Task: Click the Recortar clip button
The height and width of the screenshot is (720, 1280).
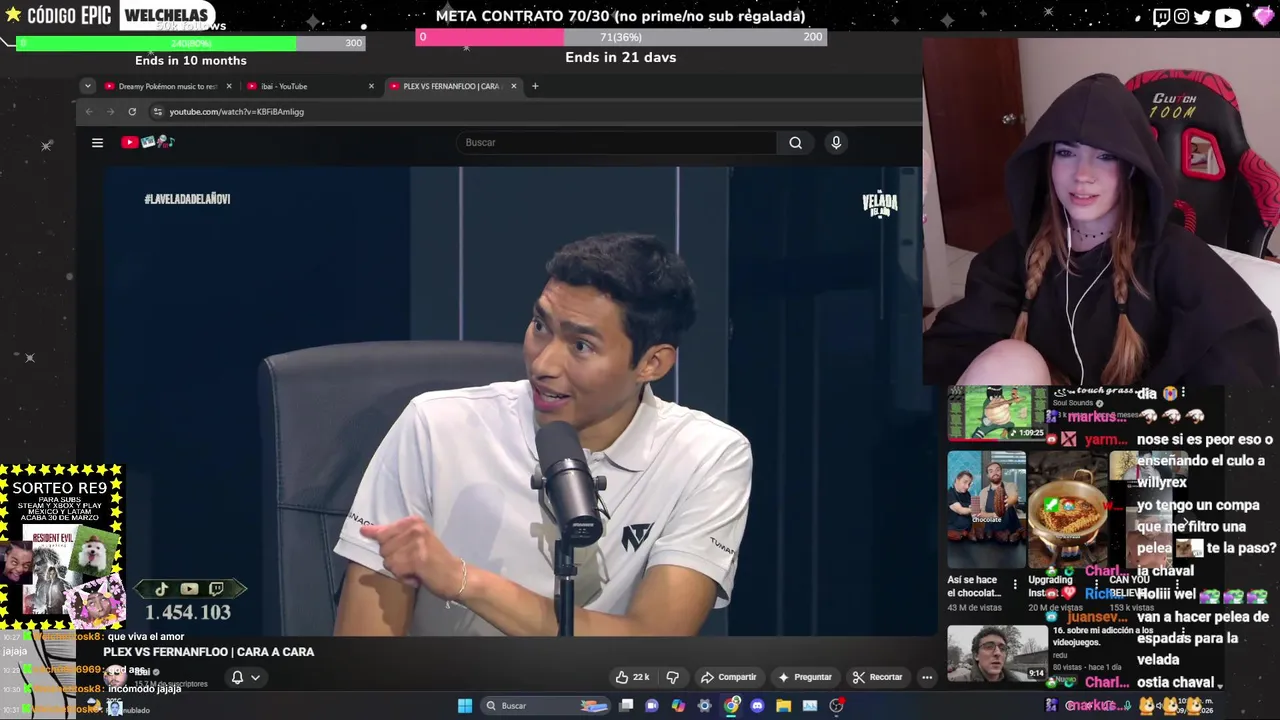Action: click(877, 677)
